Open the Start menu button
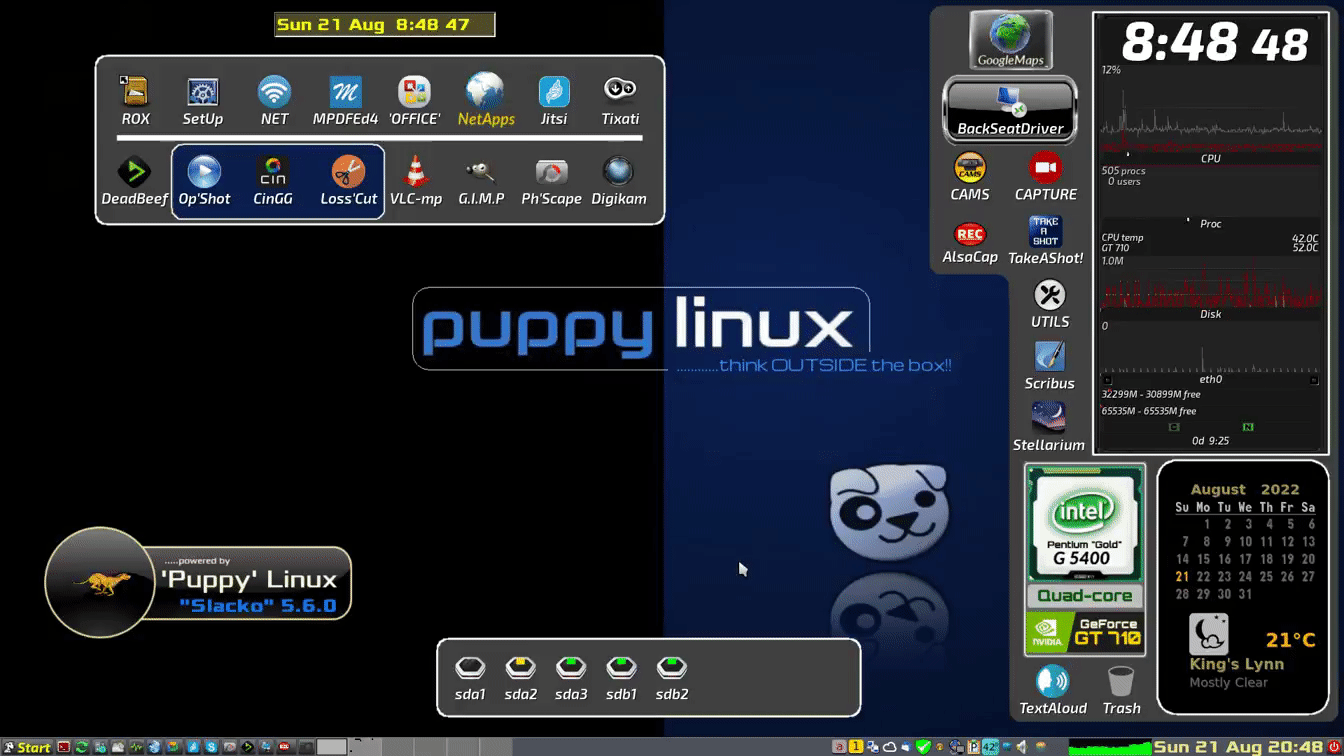Viewport: 1344px width, 756px height. point(27,747)
